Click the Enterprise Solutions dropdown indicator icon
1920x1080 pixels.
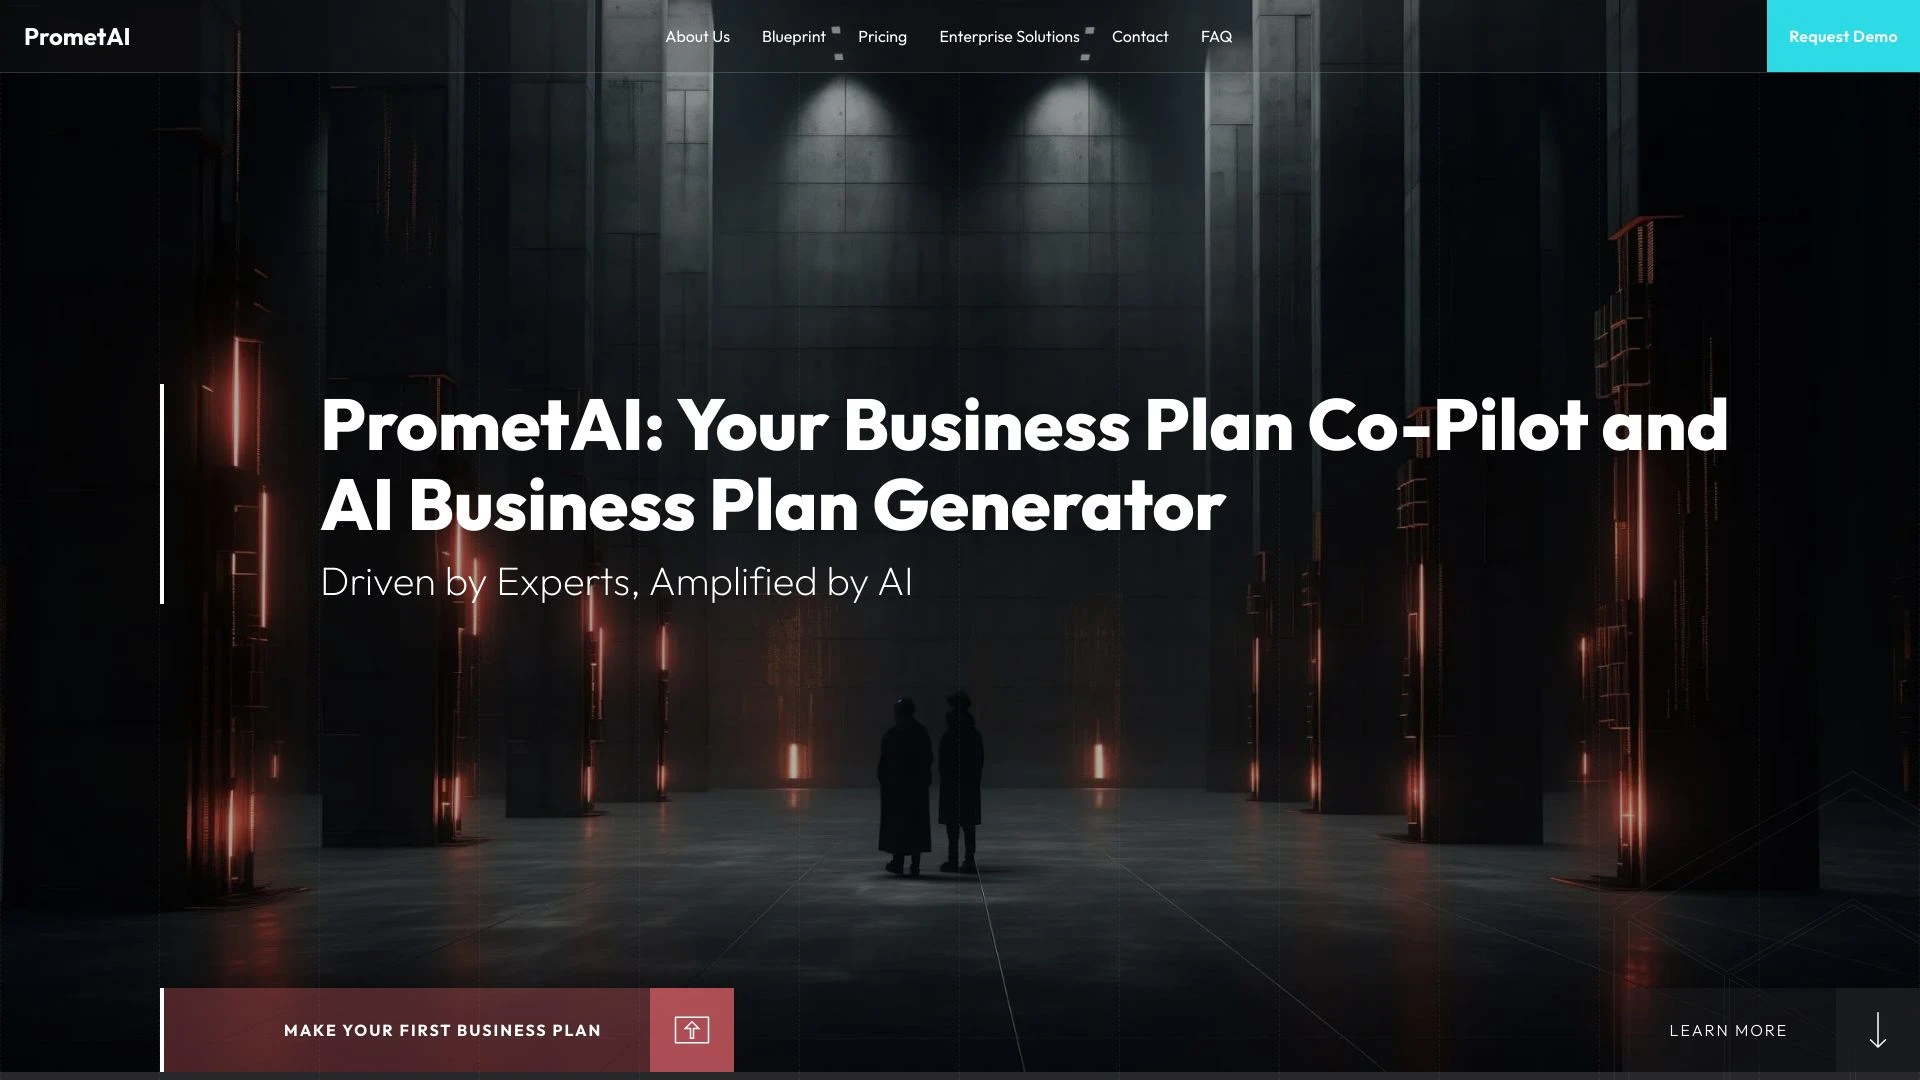[1091, 36]
